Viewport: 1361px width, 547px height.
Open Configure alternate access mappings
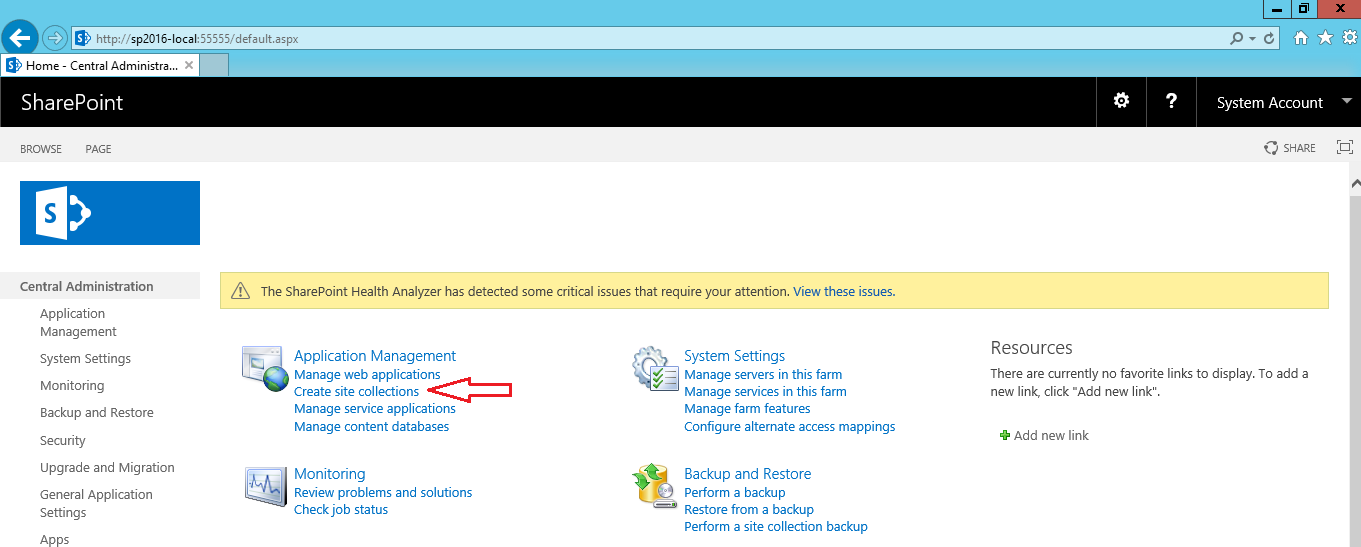(x=790, y=426)
